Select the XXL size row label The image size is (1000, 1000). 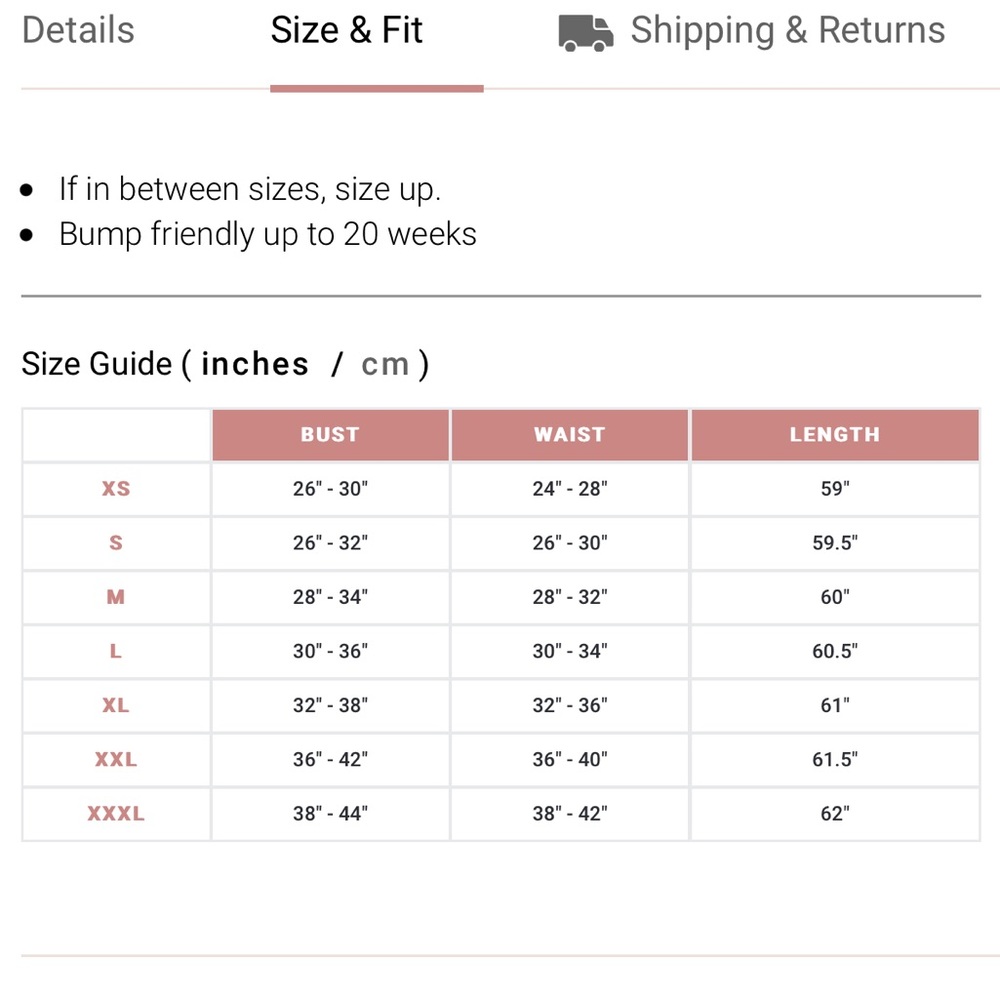coord(116,760)
